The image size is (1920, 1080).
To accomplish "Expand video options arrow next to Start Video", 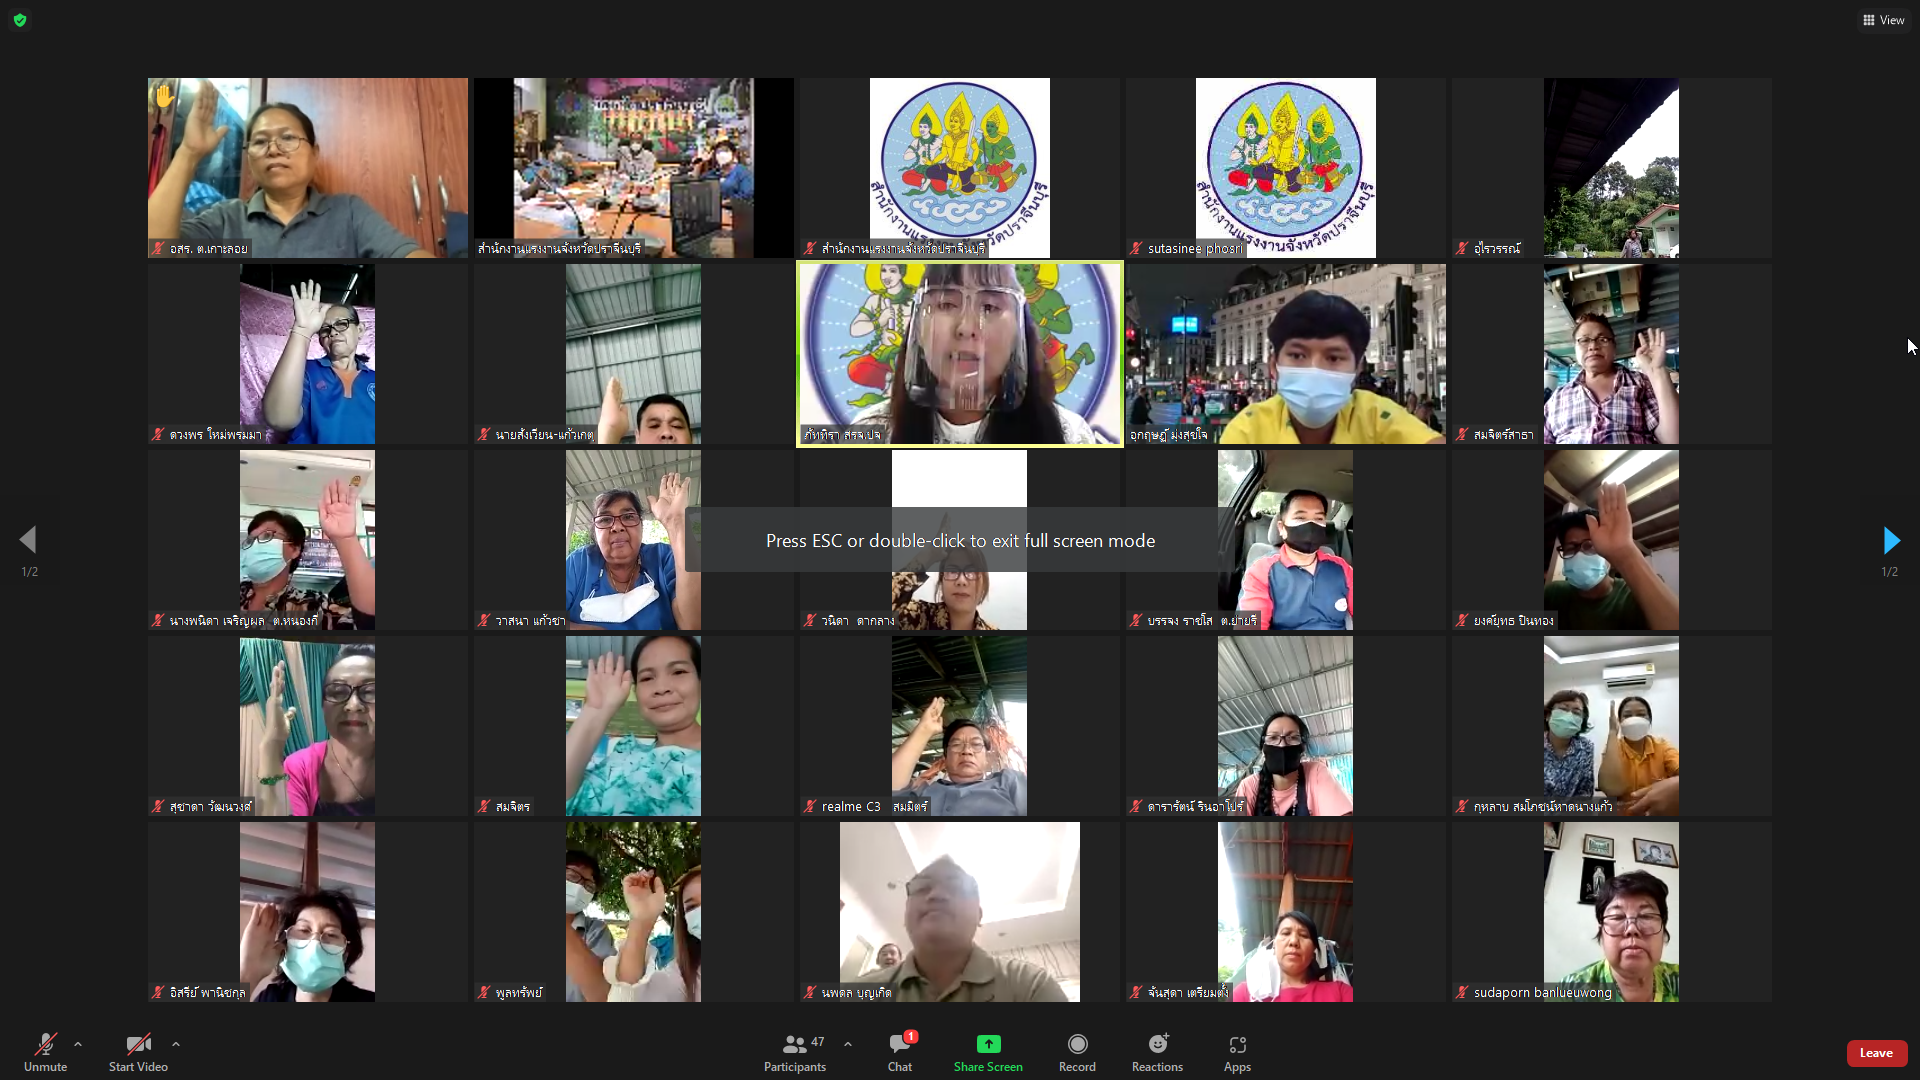I will point(176,1044).
